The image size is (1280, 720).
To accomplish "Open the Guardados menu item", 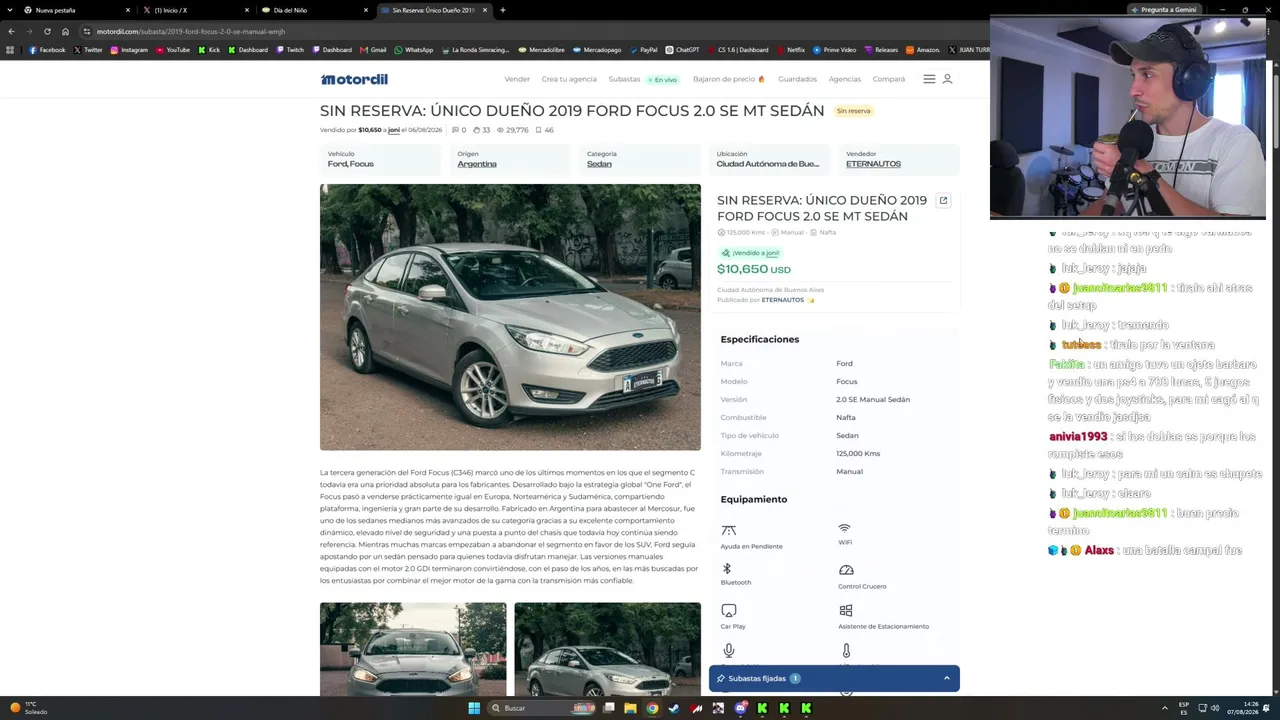I will tap(797, 79).
